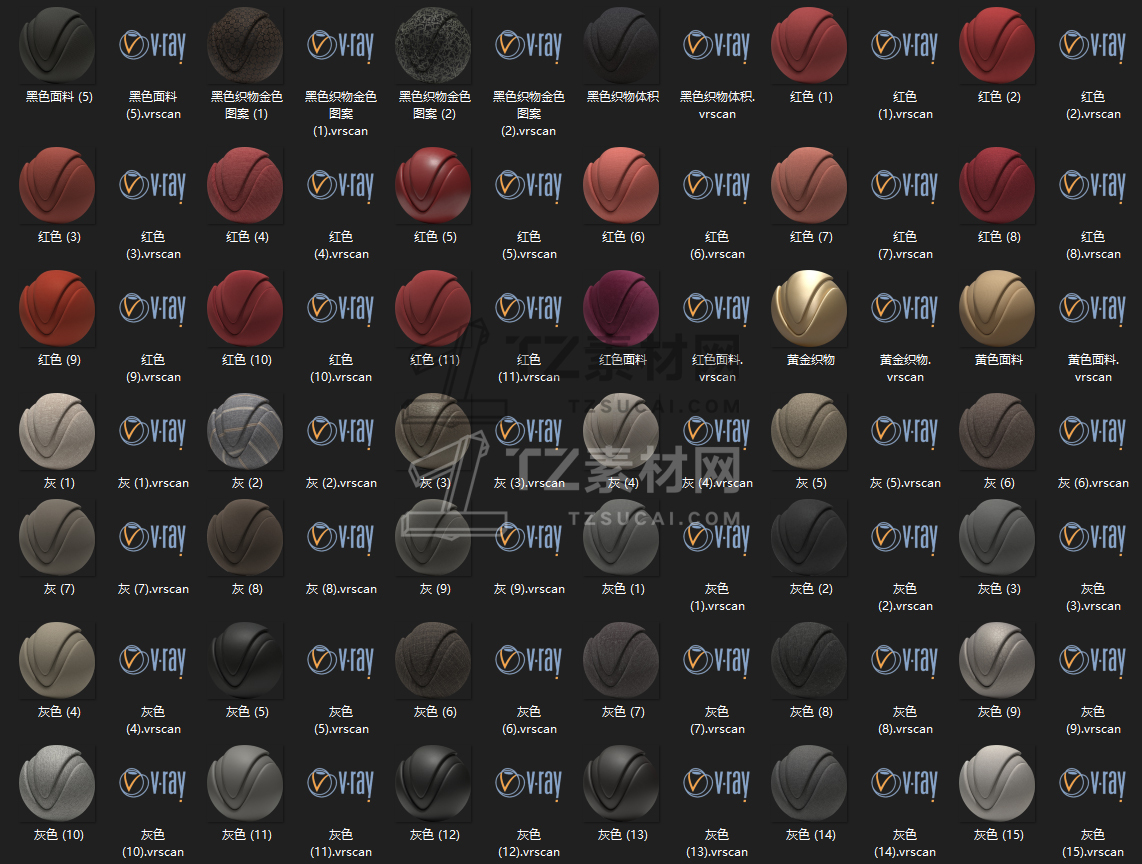The width and height of the screenshot is (1142, 864).
Task: Click the 黑色织物金色图案 (2).vrscan V-Ray icon
Action: point(528,45)
